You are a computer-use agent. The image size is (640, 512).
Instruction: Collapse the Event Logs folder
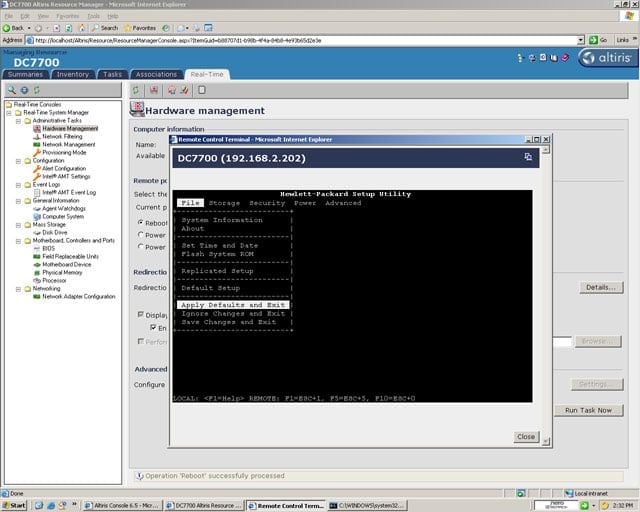18,185
